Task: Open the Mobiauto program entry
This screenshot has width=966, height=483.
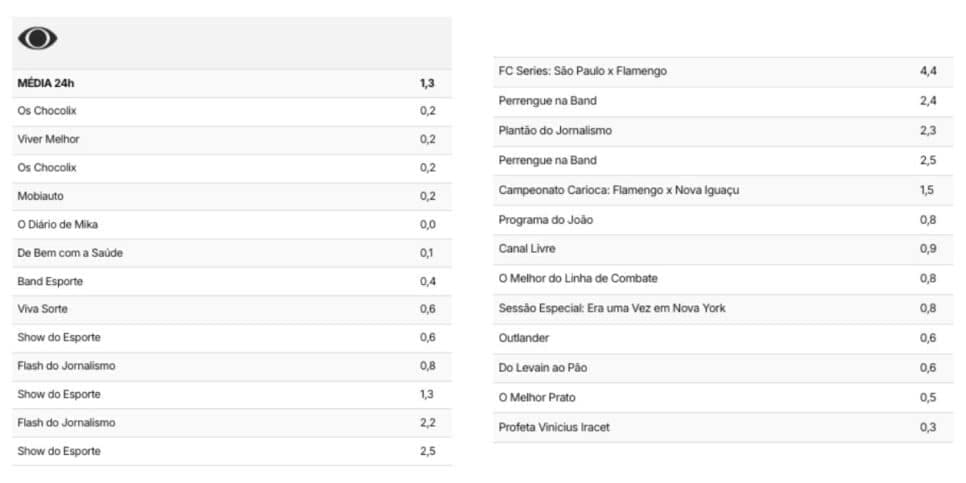Action: (232, 197)
